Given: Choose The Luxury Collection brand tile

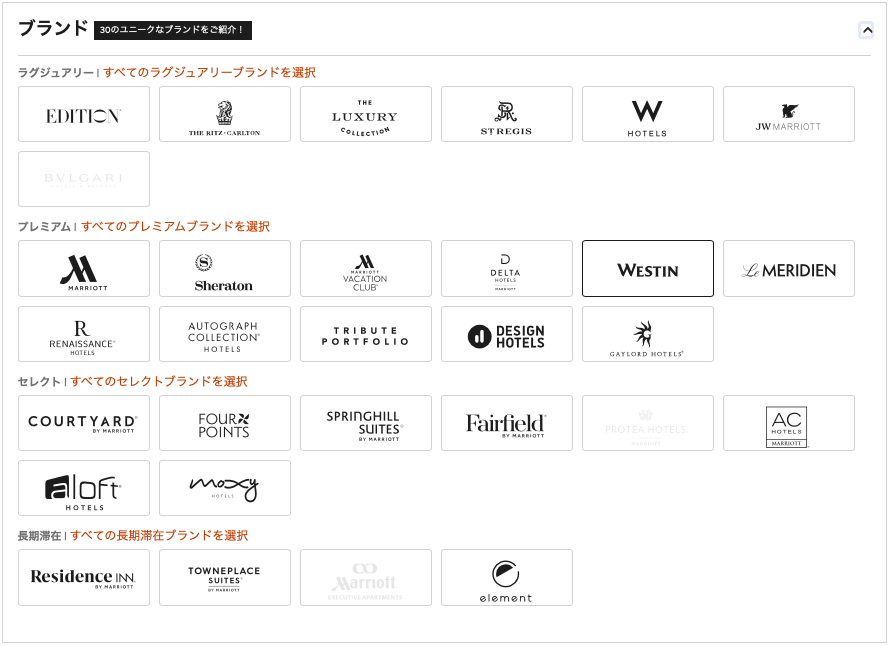Looking at the screenshot, I should point(366,114).
